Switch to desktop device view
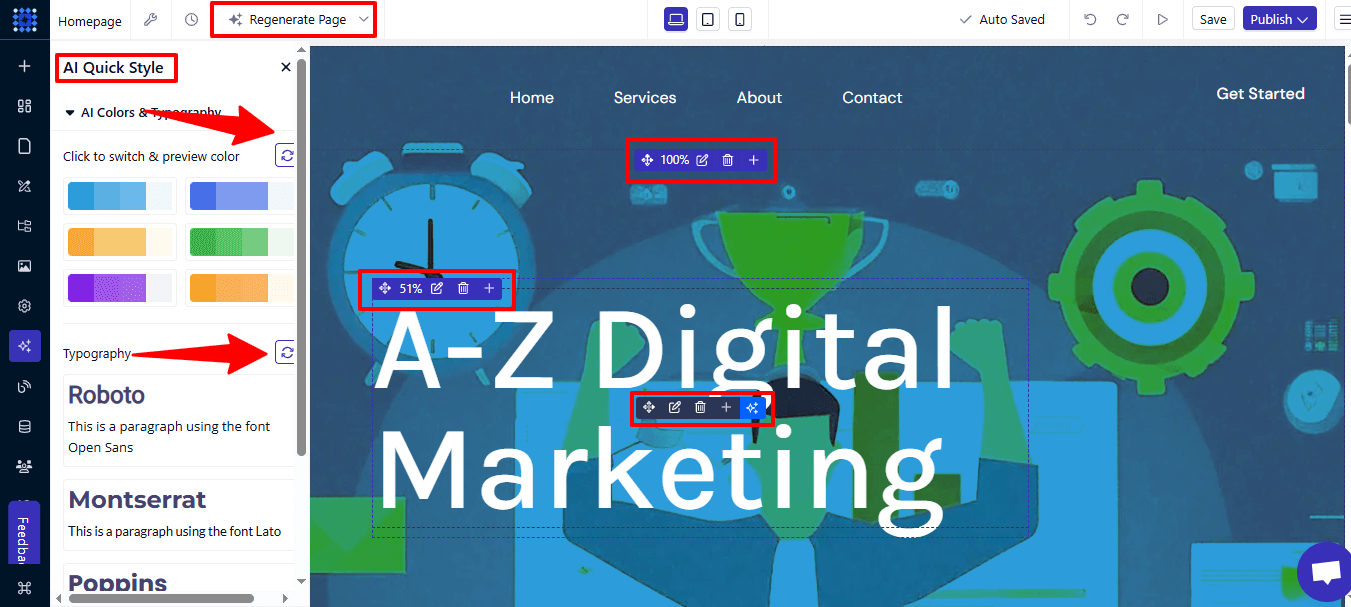 pos(676,19)
